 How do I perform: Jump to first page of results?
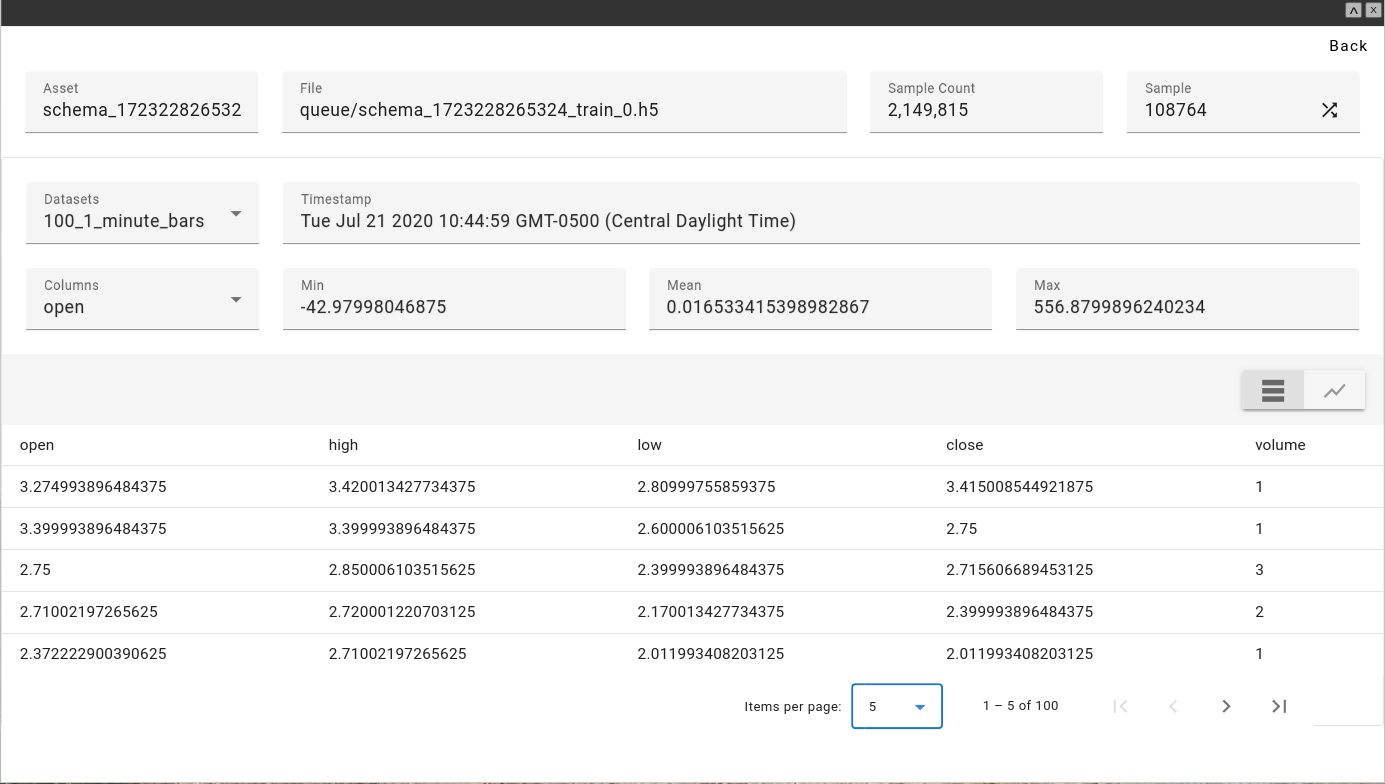tap(1120, 706)
